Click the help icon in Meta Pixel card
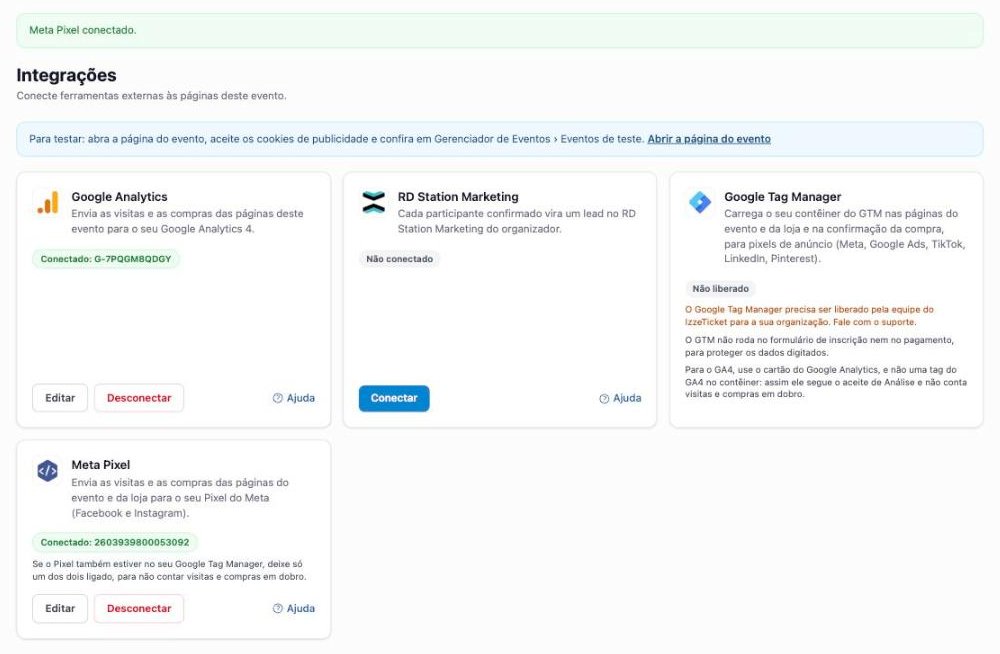The width and height of the screenshot is (1000, 654). point(277,609)
